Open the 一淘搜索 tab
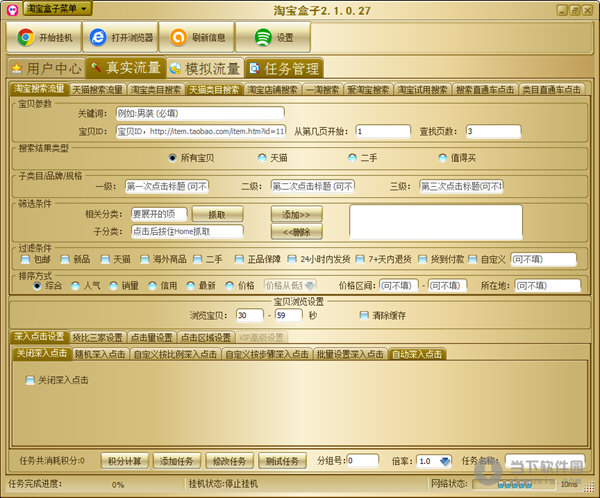Viewport: 600px width, 498px height. (323, 90)
